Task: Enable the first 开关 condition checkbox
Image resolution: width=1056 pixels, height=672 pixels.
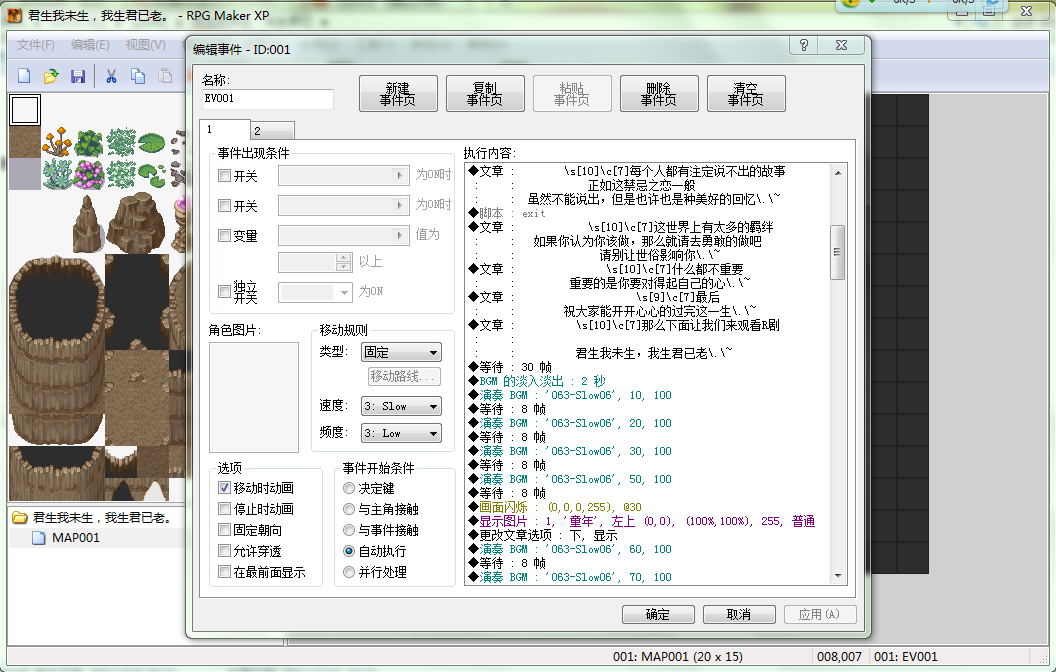Action: (225, 176)
